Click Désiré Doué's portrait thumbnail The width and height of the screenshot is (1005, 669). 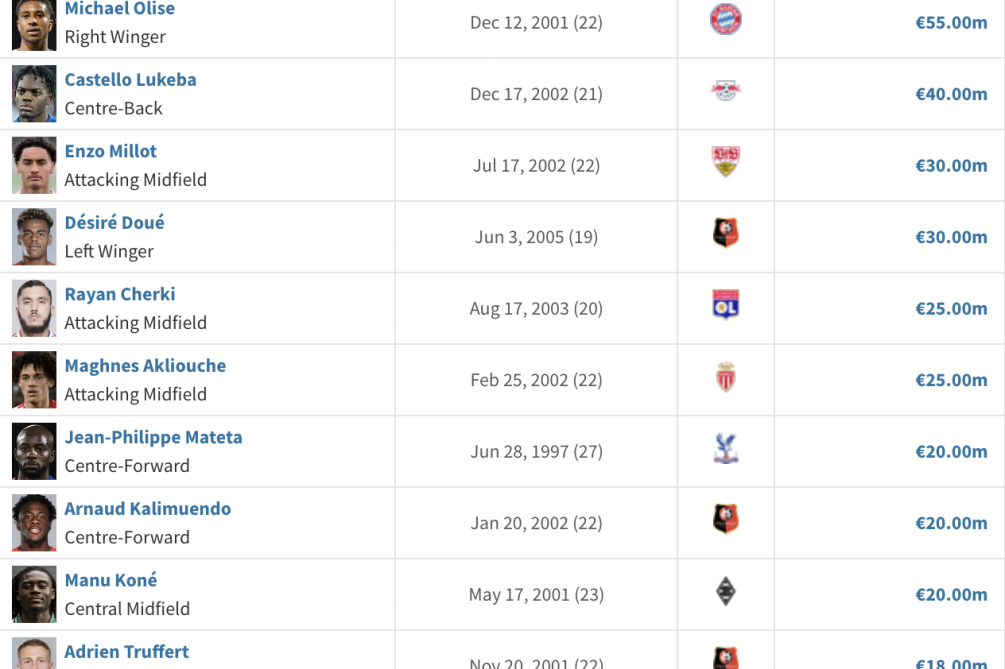pyautogui.click(x=34, y=236)
